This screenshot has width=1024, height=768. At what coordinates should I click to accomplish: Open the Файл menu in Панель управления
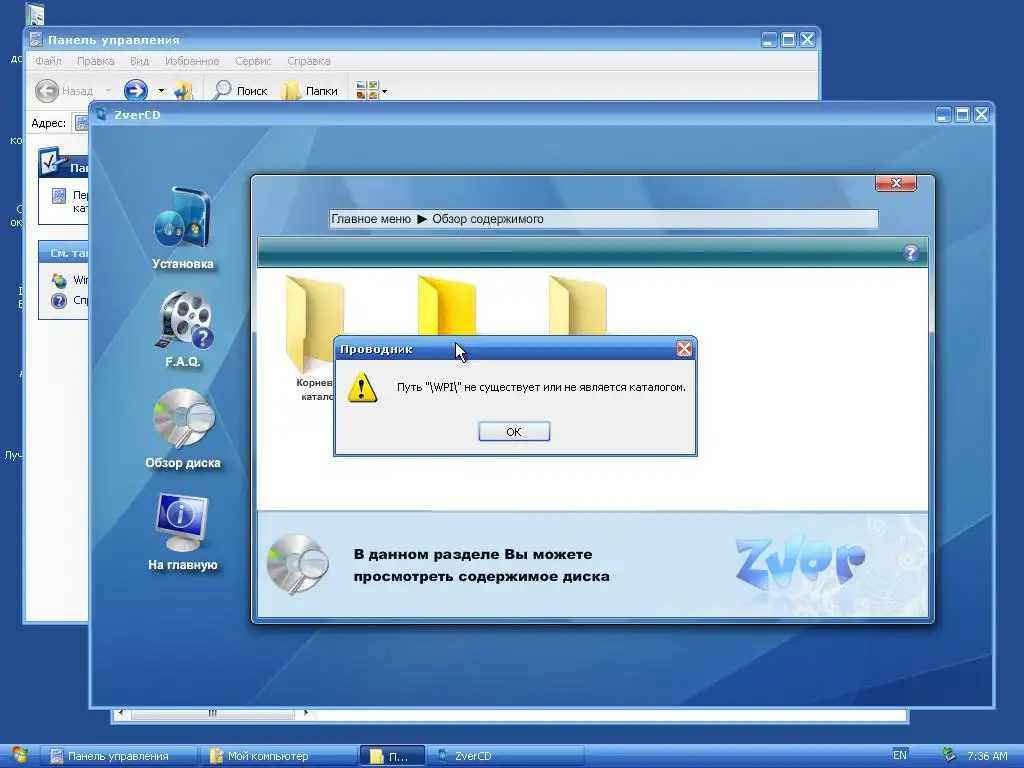tap(48, 61)
